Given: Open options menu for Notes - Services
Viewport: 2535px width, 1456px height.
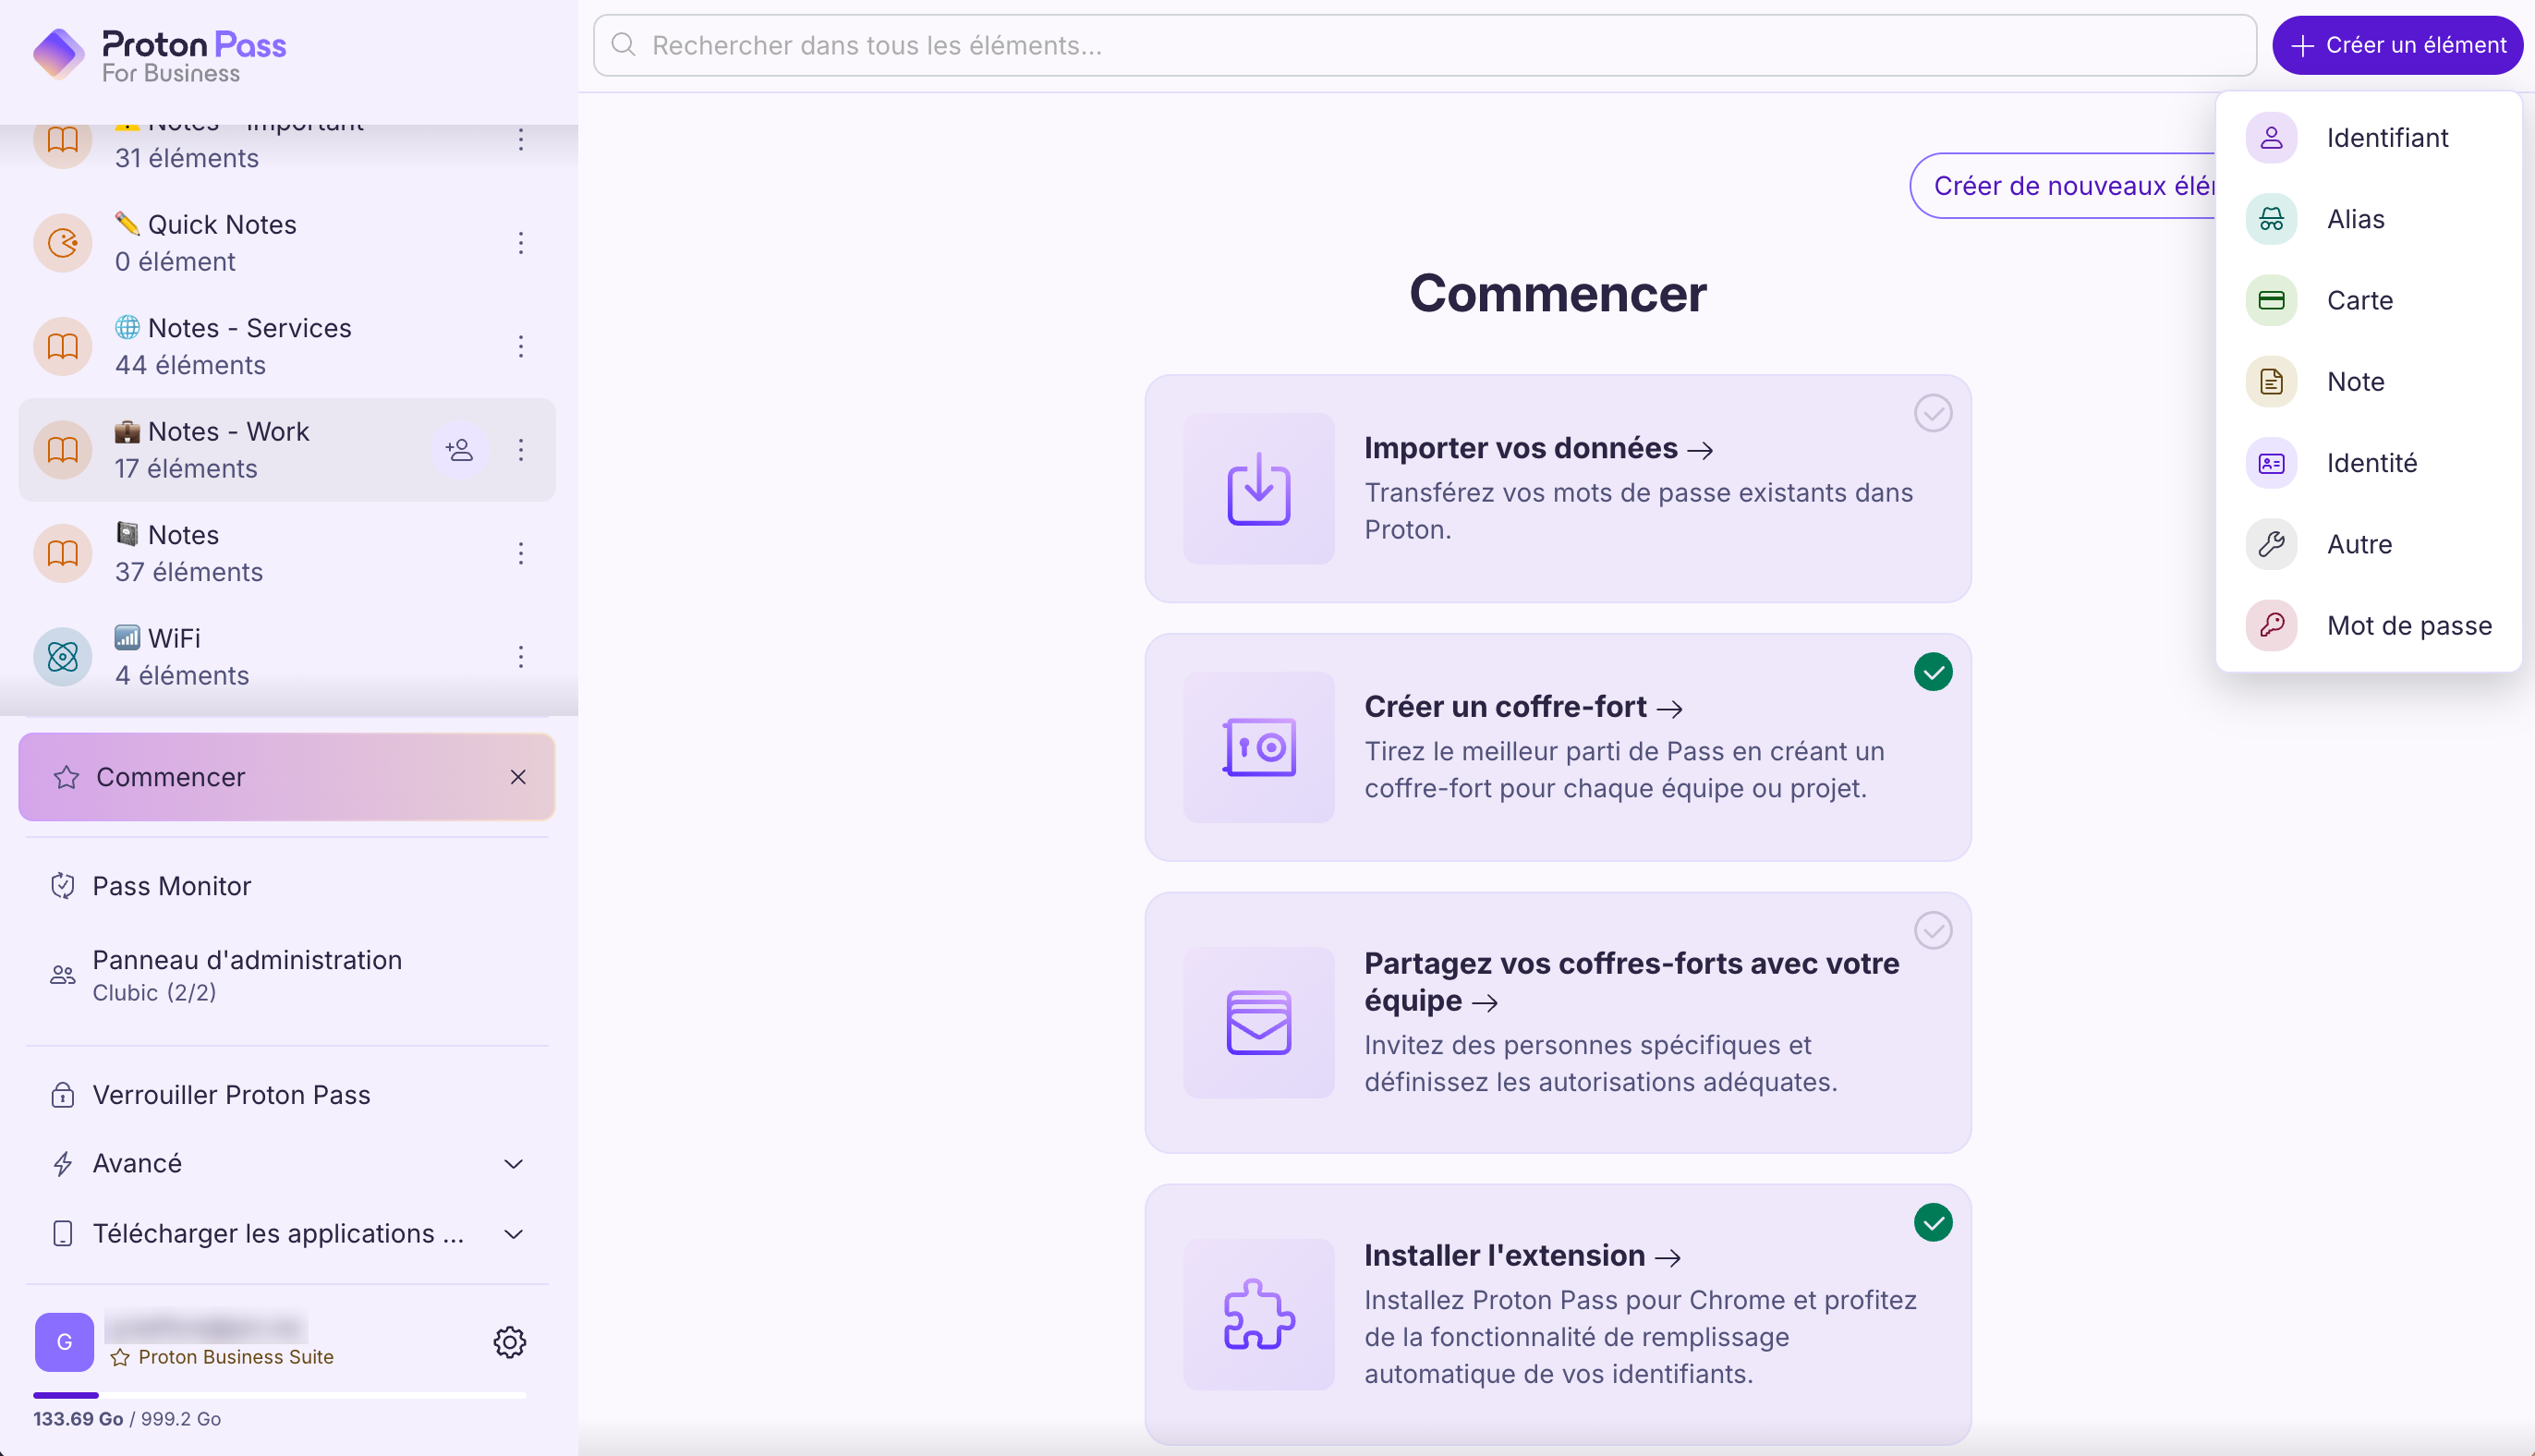Looking at the screenshot, I should [x=521, y=346].
